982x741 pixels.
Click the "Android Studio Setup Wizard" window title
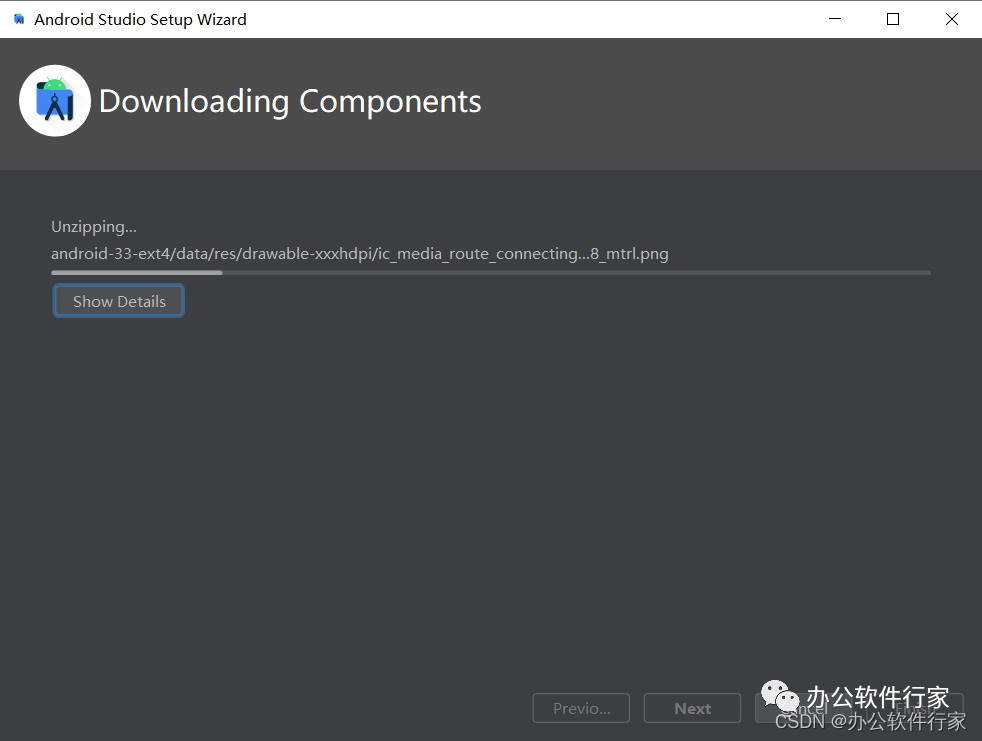click(x=140, y=19)
